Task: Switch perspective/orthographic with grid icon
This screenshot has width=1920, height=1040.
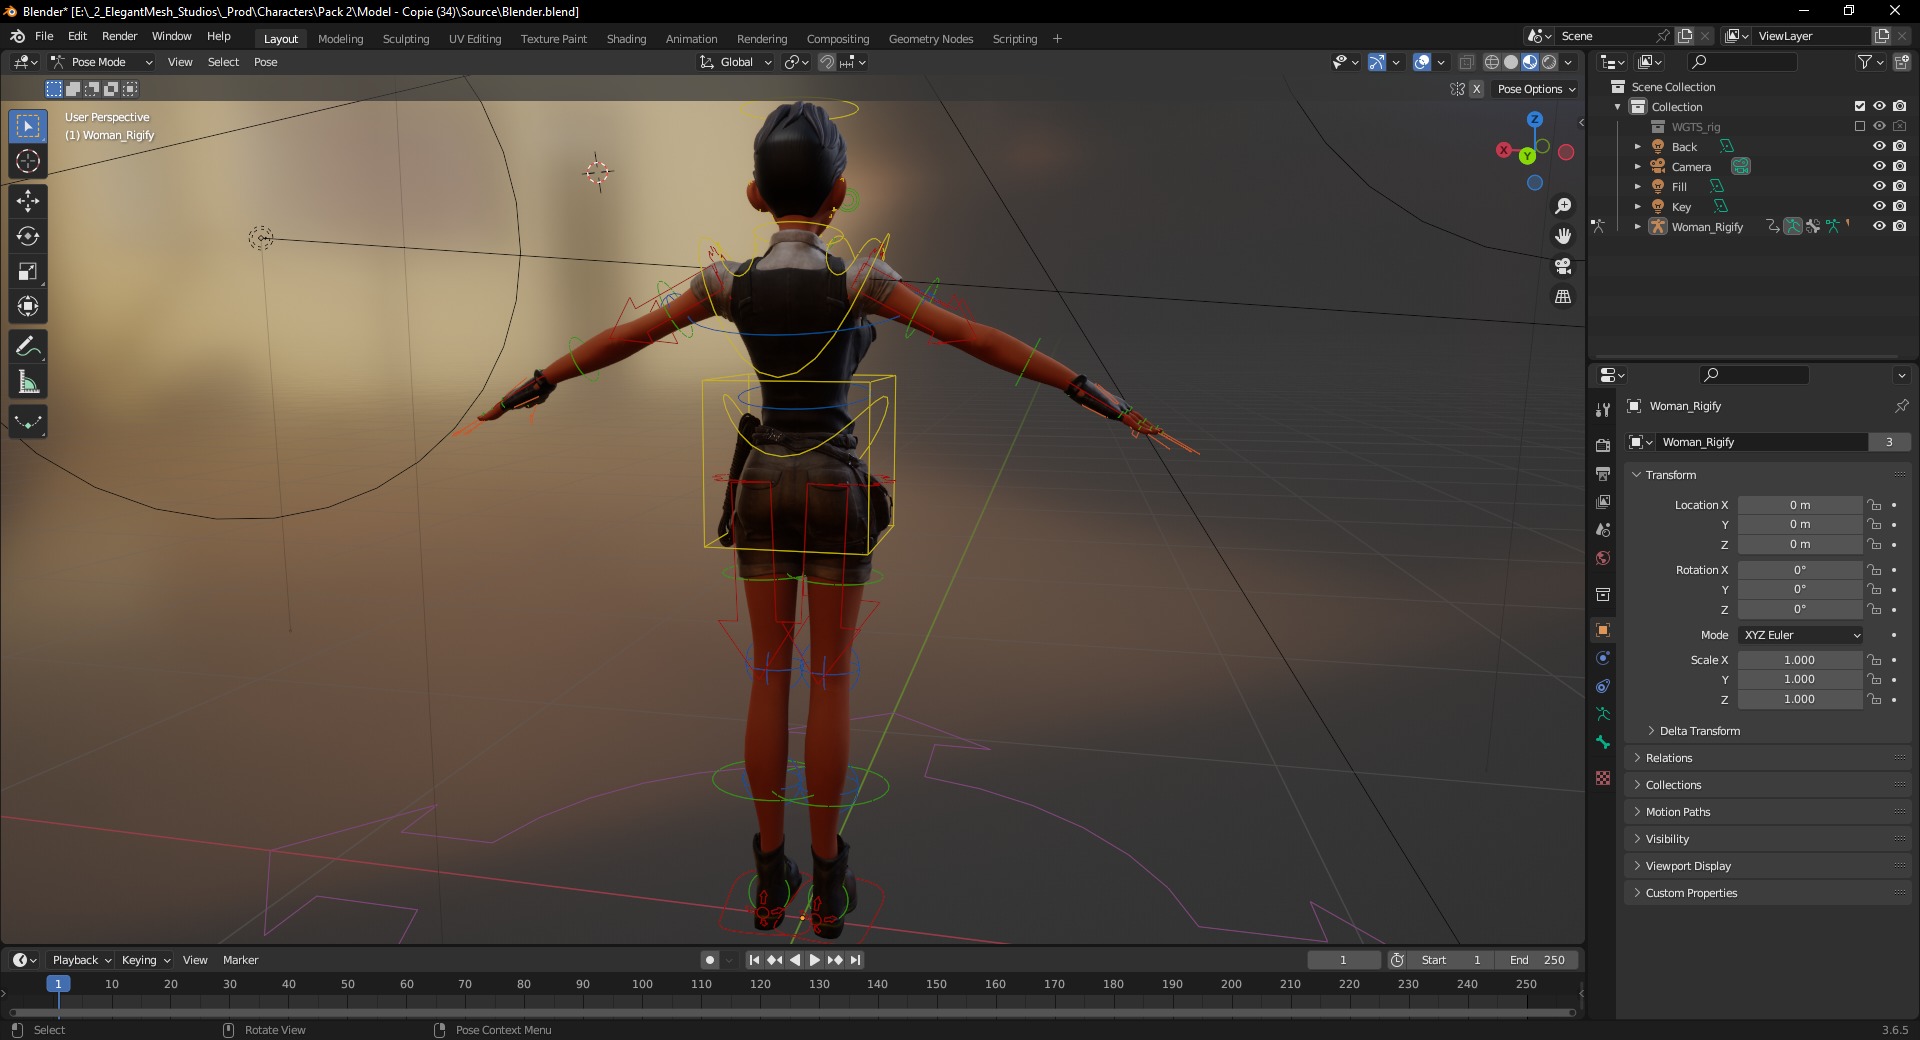Action: click(1563, 297)
